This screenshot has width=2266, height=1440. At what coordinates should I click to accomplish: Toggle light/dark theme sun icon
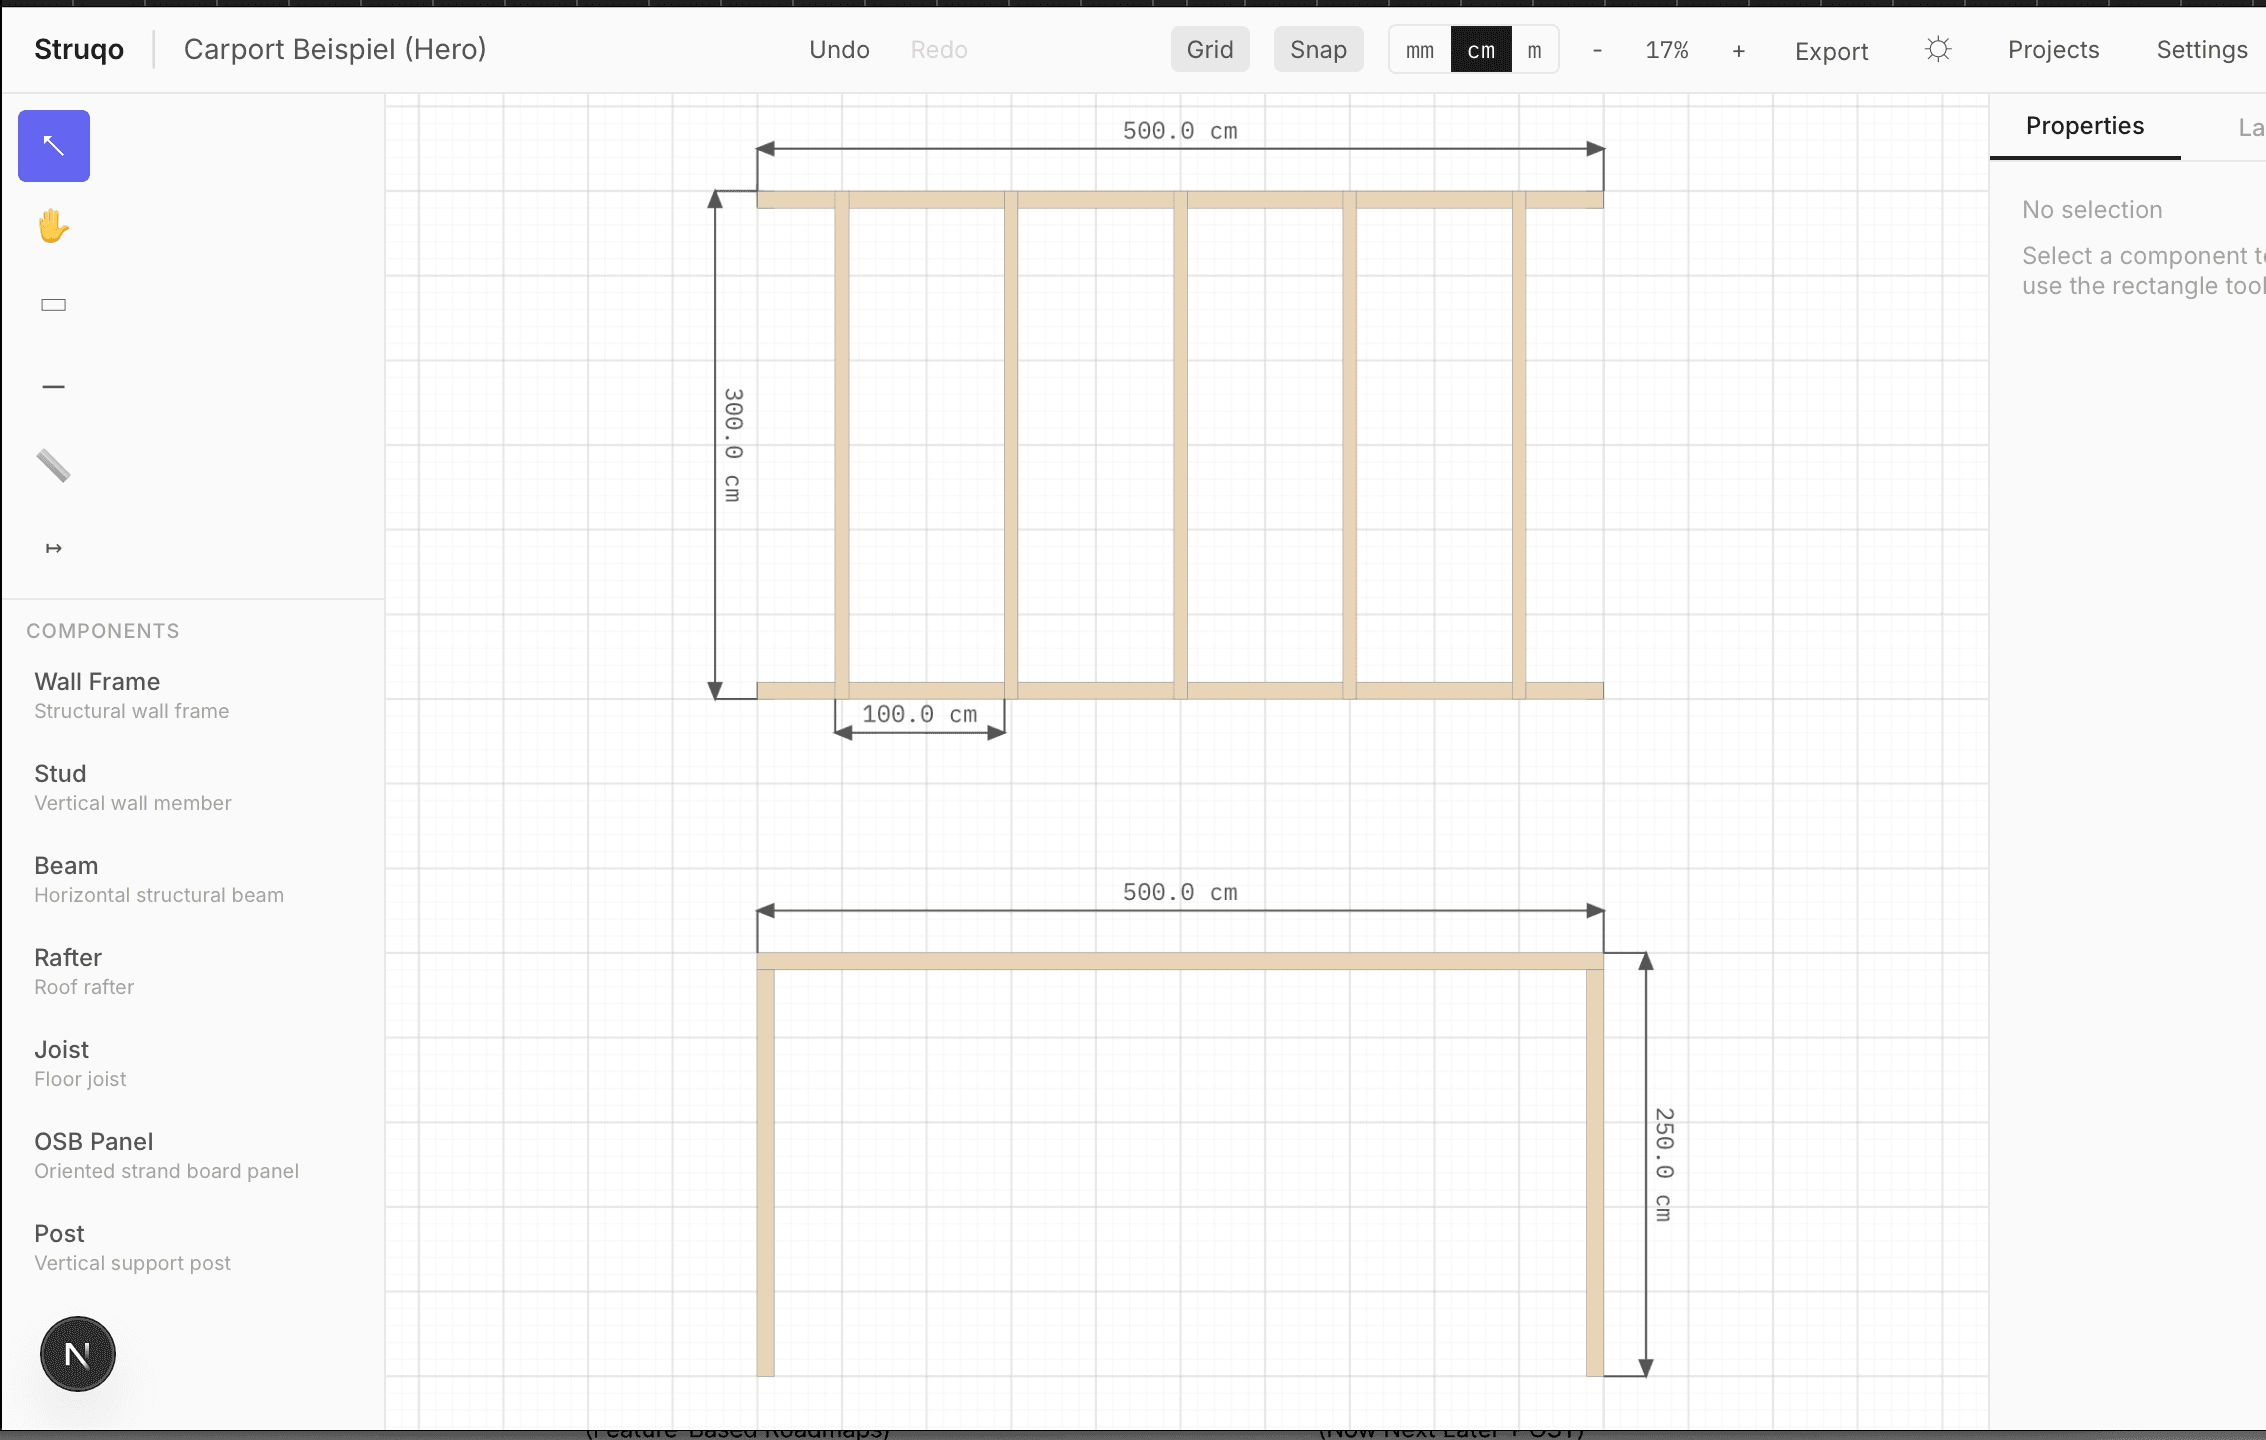(x=1937, y=50)
